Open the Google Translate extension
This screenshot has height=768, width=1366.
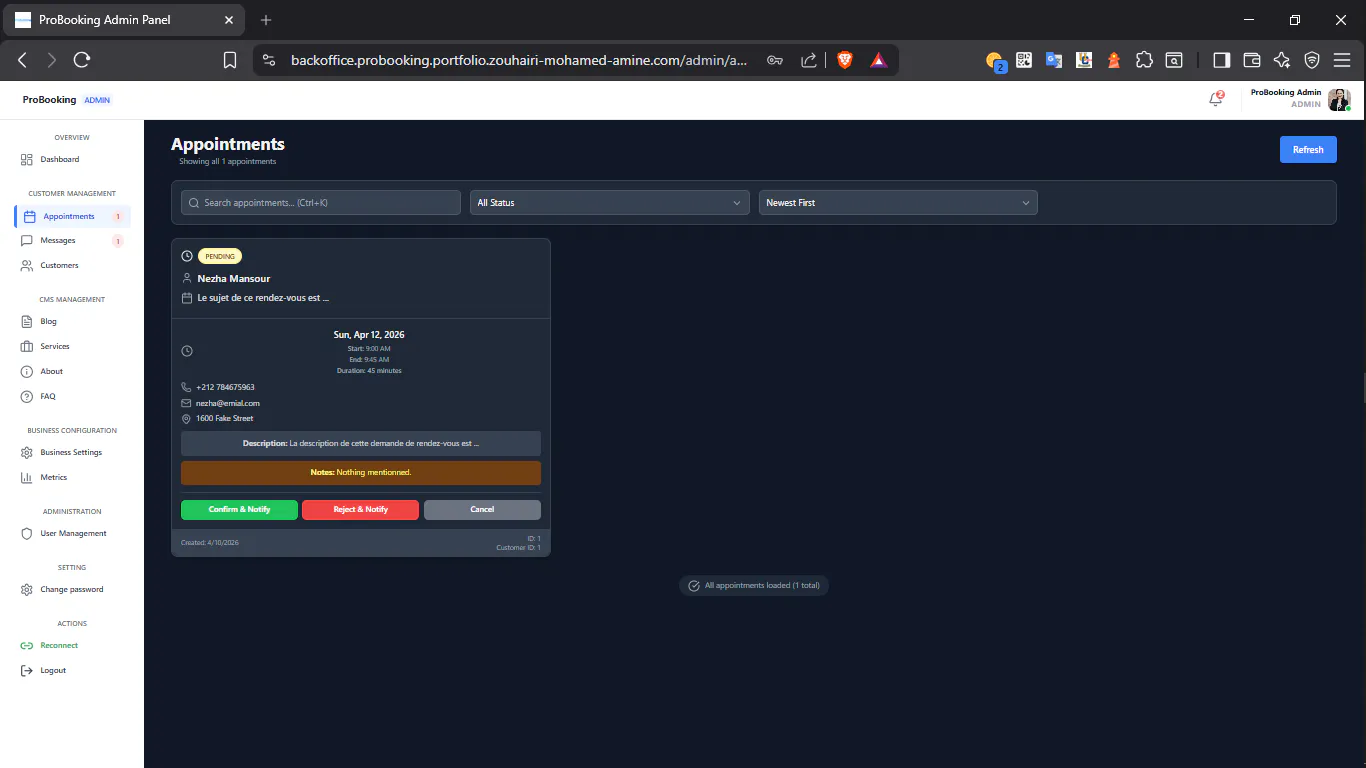tap(1054, 60)
